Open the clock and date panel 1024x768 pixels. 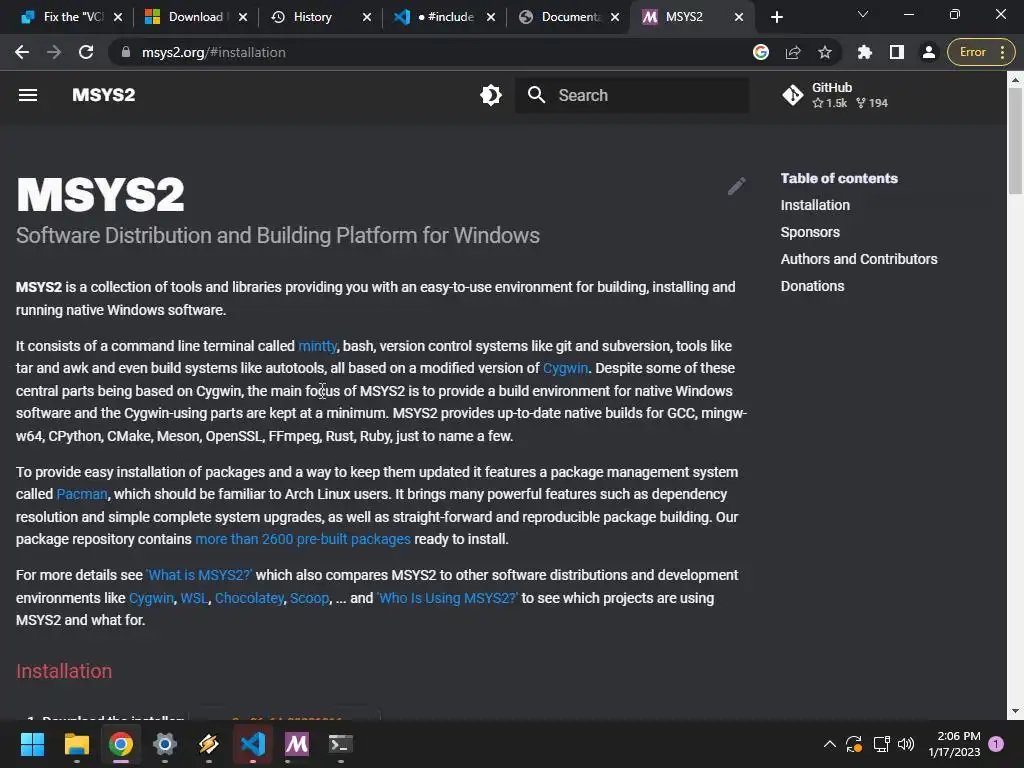pyautogui.click(x=954, y=744)
